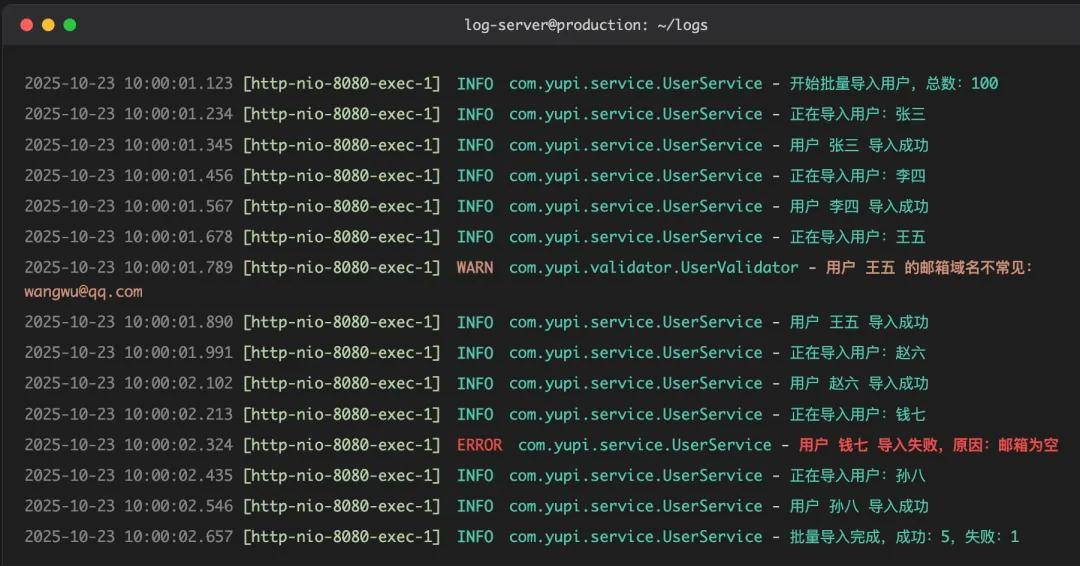Viewport: 1080px width, 566px height.
Task: Click the wangwu@qq.com email address
Action: click(x=83, y=292)
